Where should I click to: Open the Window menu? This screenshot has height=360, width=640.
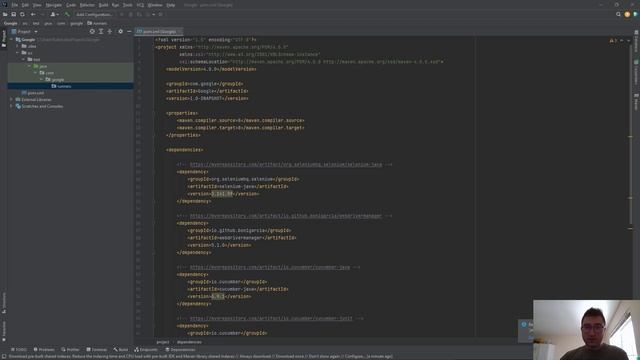click(155, 5)
